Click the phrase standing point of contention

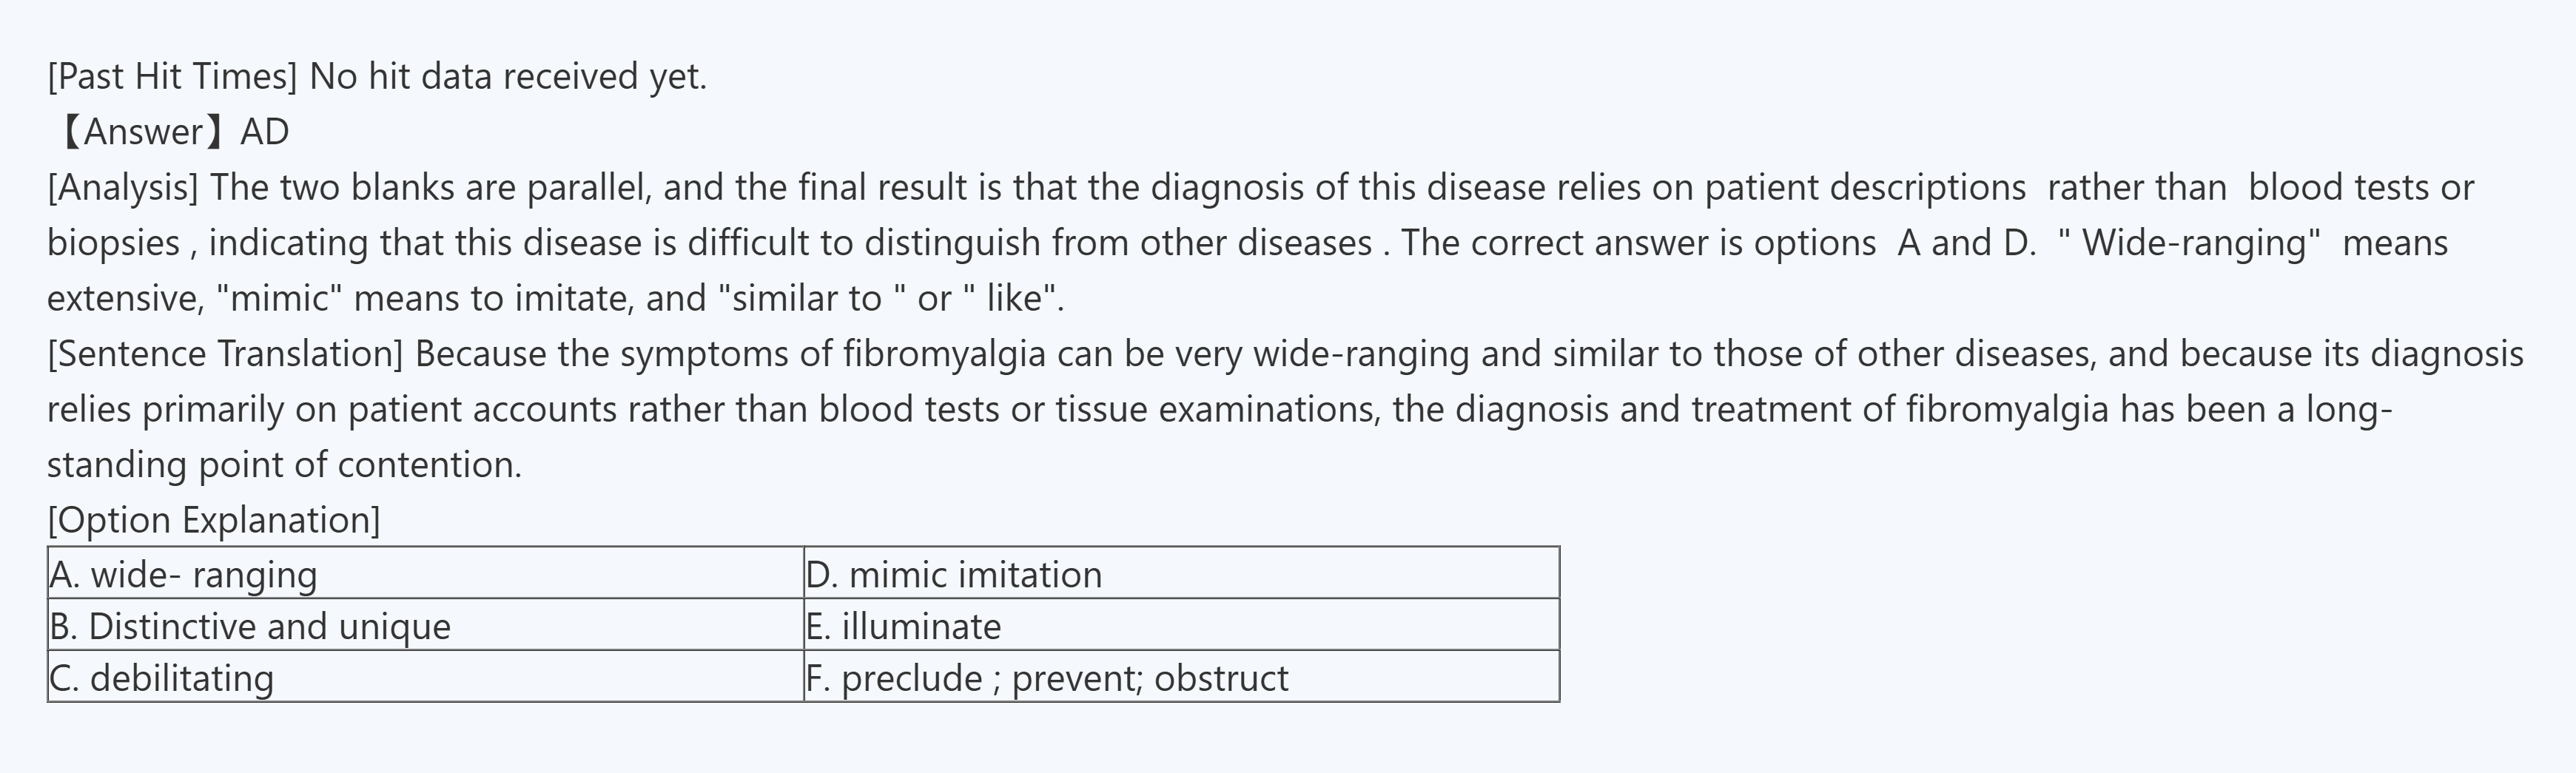(284, 465)
